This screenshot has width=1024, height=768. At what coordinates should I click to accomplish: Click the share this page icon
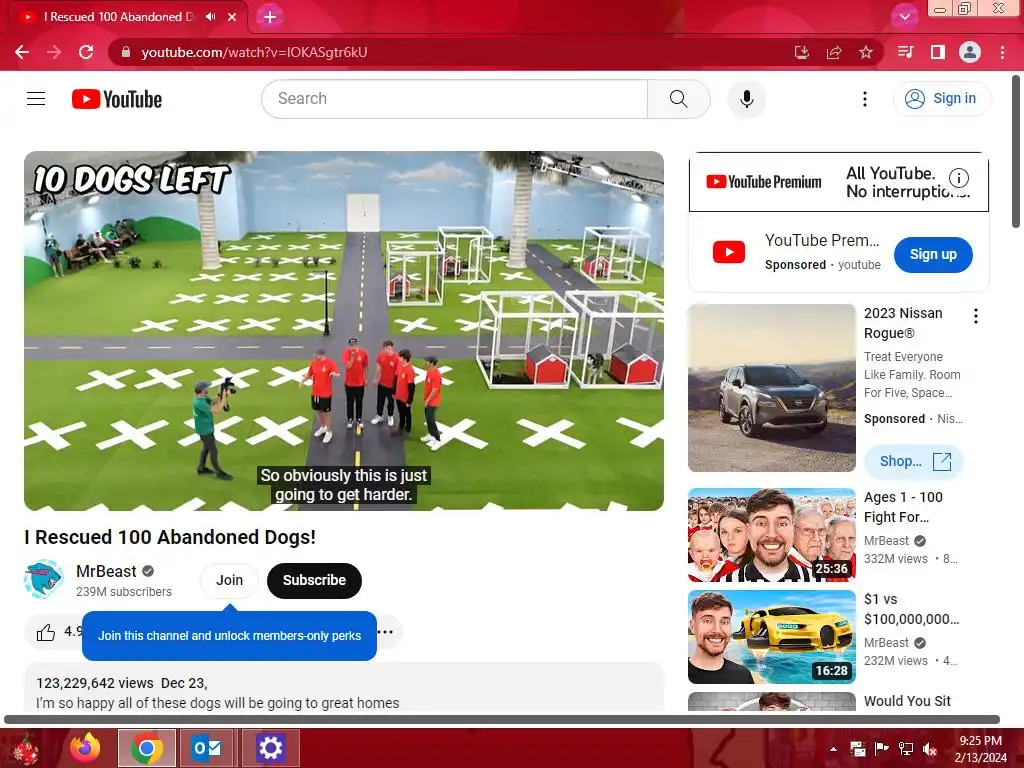(834, 52)
